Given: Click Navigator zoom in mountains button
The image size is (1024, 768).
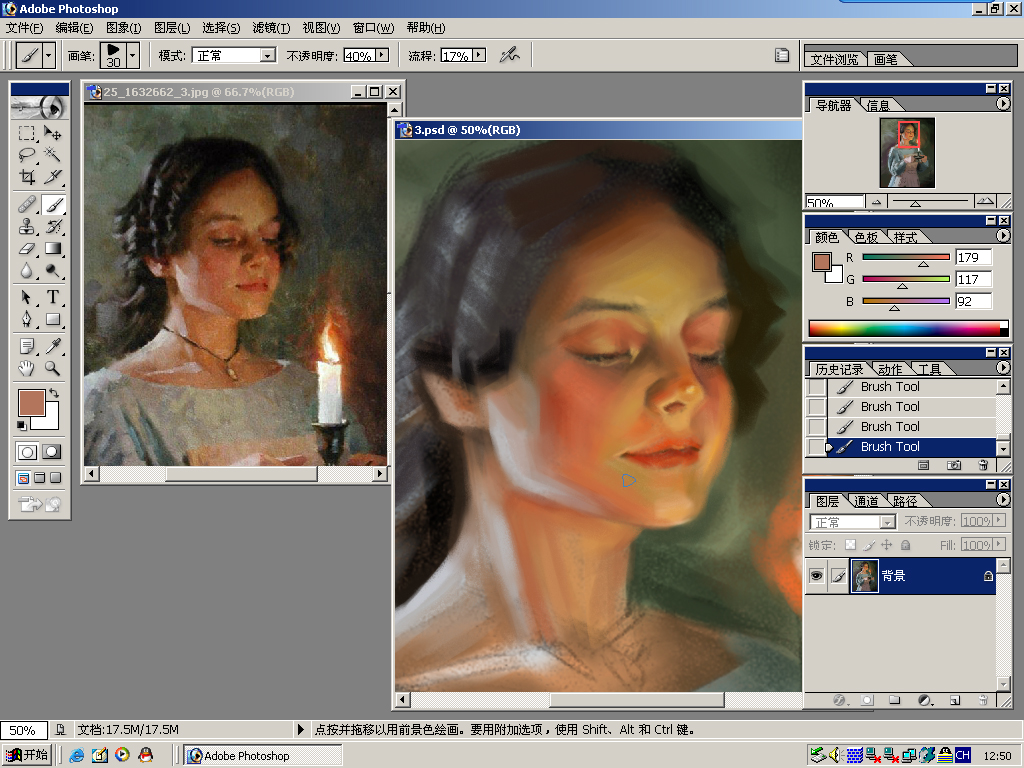Looking at the screenshot, I should (985, 201).
